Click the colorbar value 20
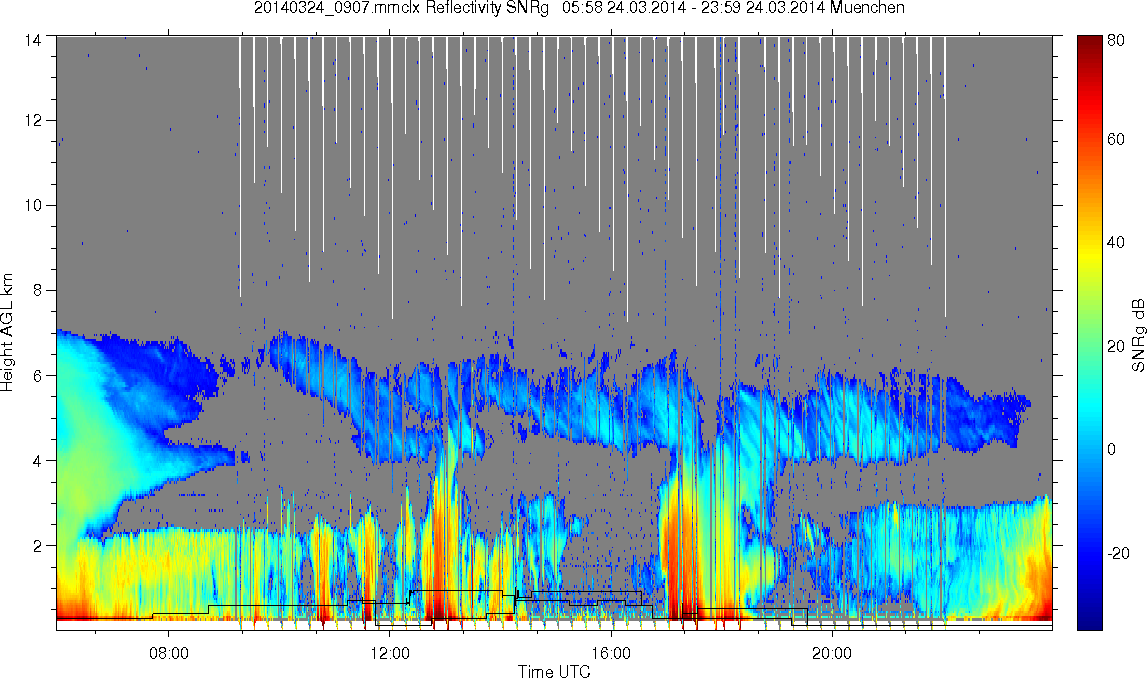The width and height of the screenshot is (1147, 678). coord(1116,346)
